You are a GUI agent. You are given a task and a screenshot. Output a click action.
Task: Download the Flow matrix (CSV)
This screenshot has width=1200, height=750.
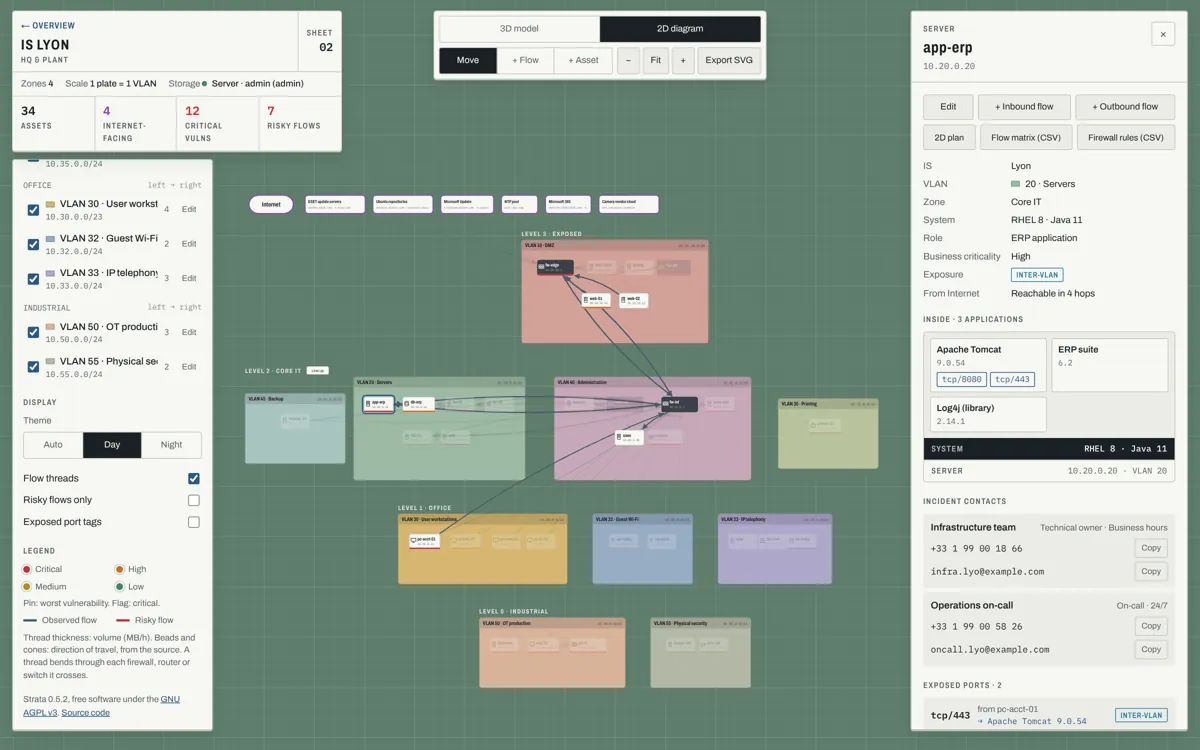click(x=1025, y=137)
